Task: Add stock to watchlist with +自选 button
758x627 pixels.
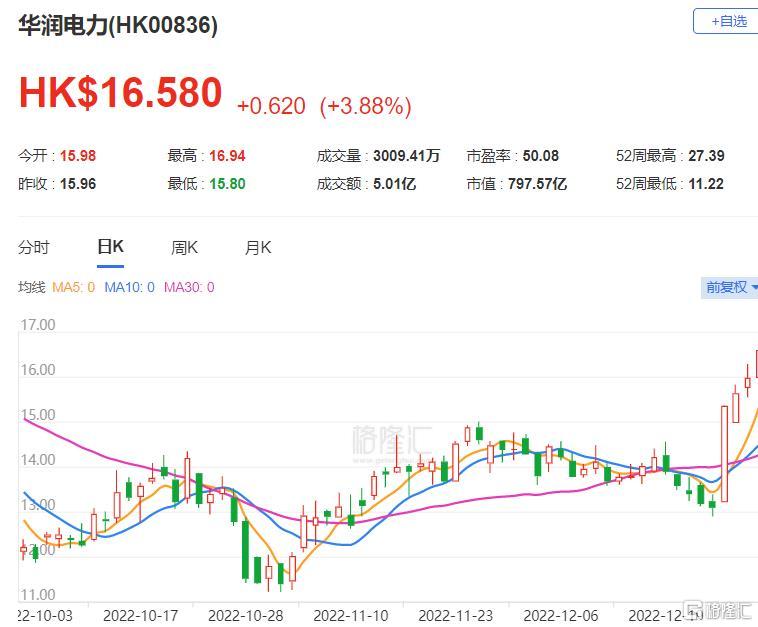Action: coord(726,21)
